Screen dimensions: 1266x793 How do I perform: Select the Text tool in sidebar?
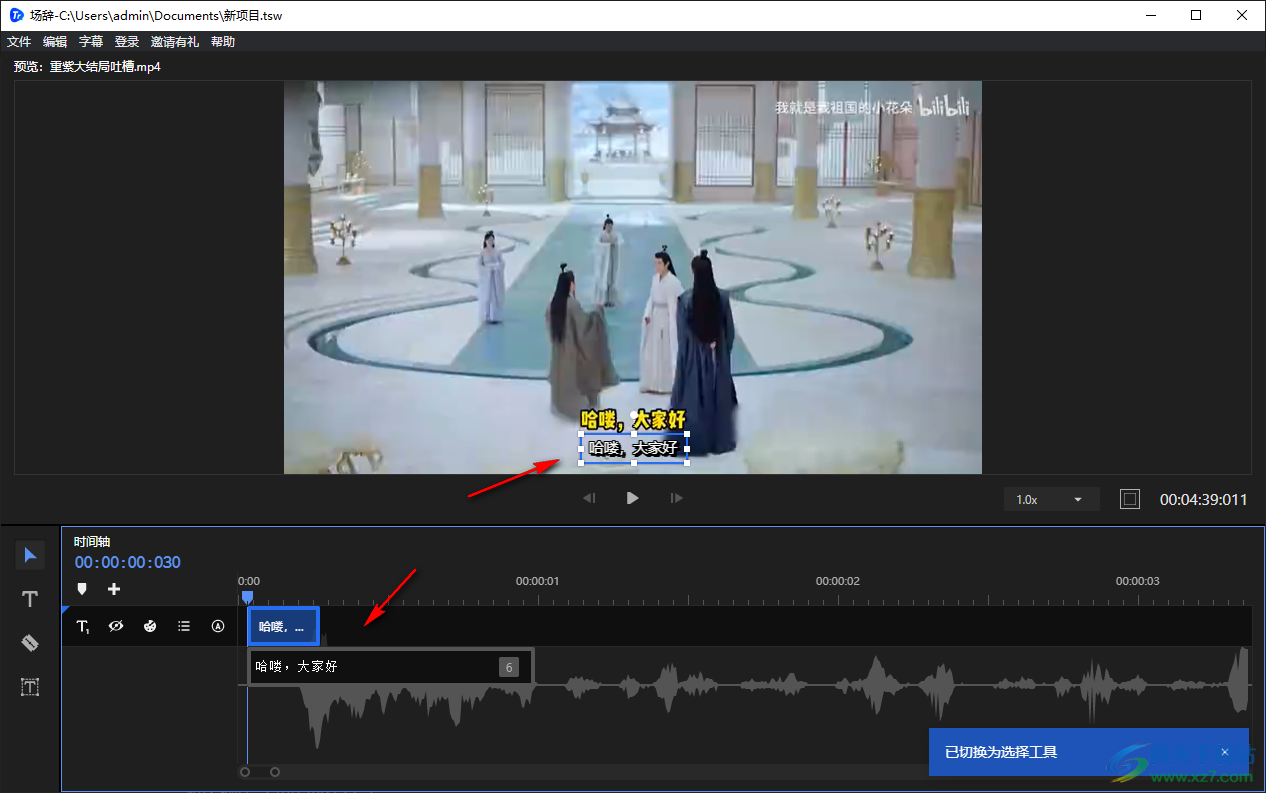(30, 599)
